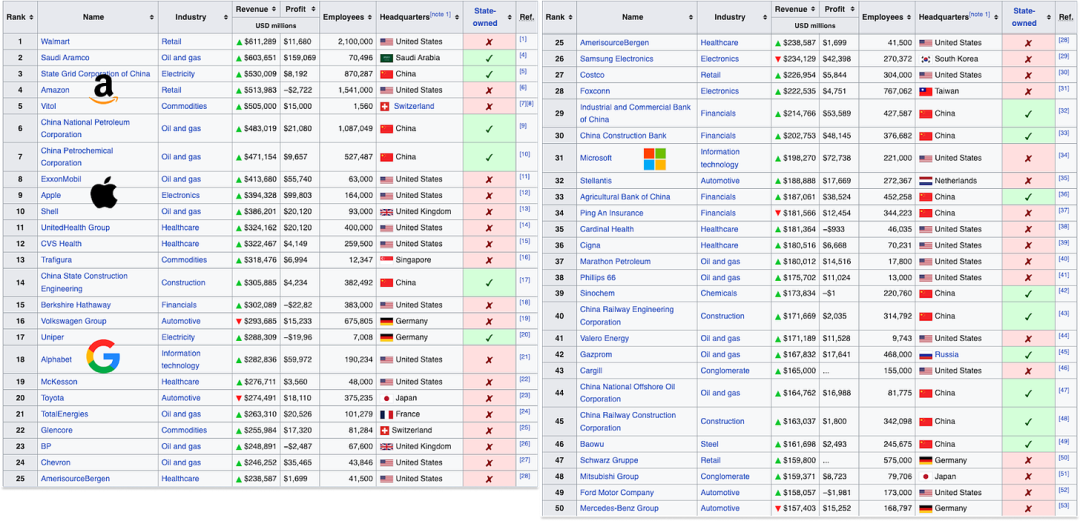Click the German flag in the Volkswagen Group row
Screen dimensions: 1080x521
(x=386, y=321)
